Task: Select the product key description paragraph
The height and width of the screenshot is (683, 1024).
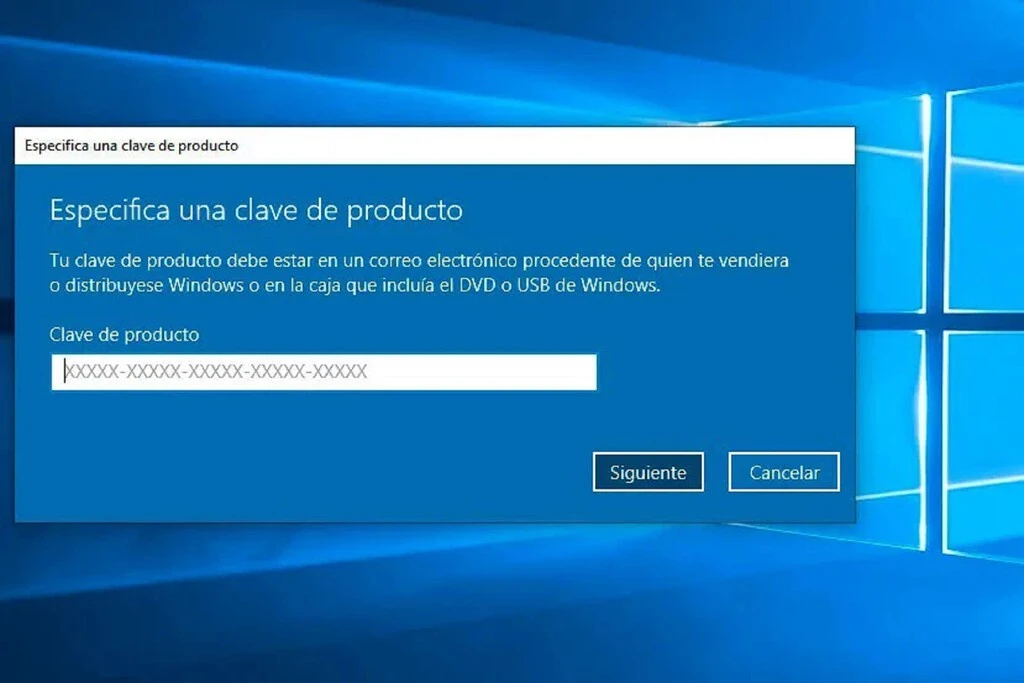Action: [x=419, y=273]
